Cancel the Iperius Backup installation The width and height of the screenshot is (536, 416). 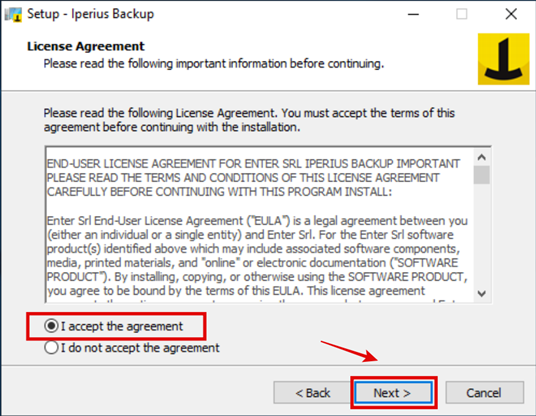tap(484, 393)
